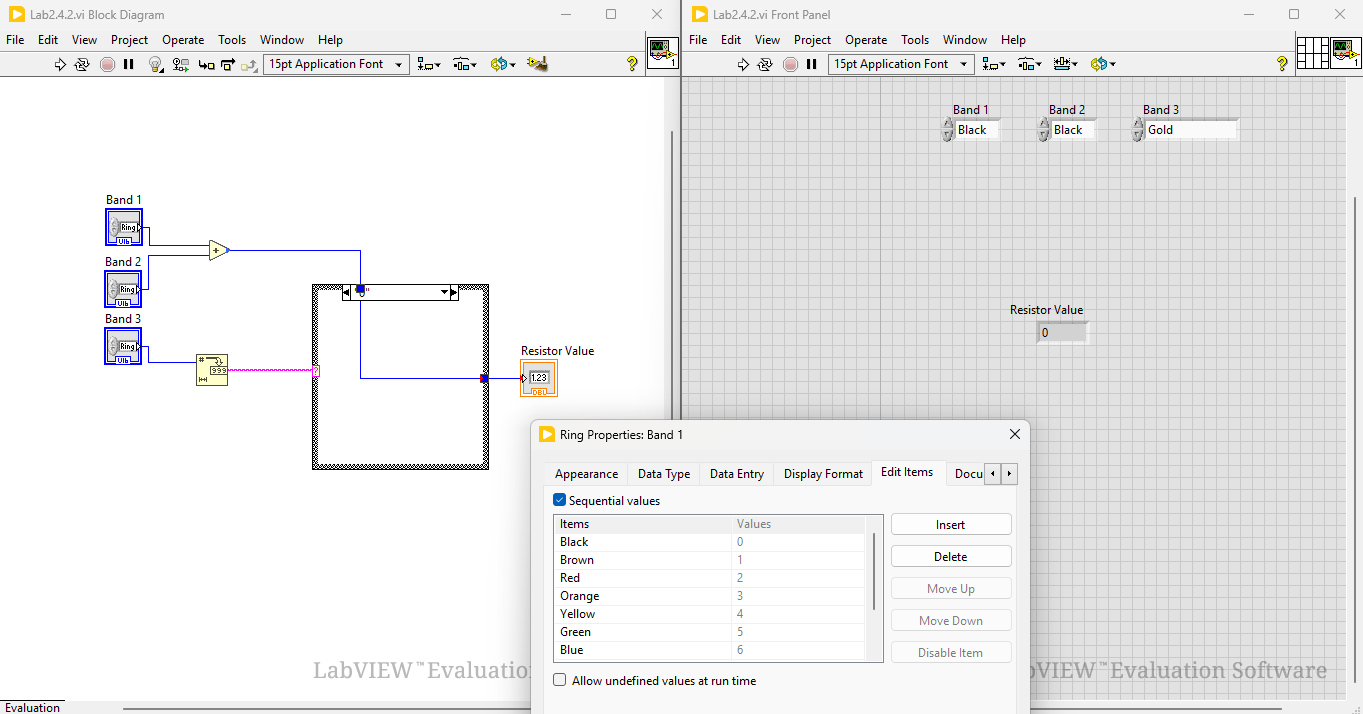Image resolution: width=1363 pixels, height=714 pixels.
Task: Open the Operate menu
Action: [x=183, y=40]
